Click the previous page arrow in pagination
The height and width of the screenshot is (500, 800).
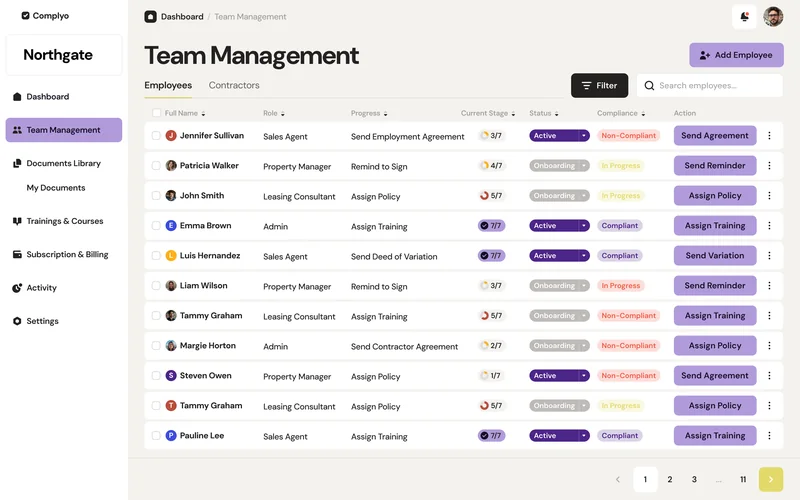(618, 479)
